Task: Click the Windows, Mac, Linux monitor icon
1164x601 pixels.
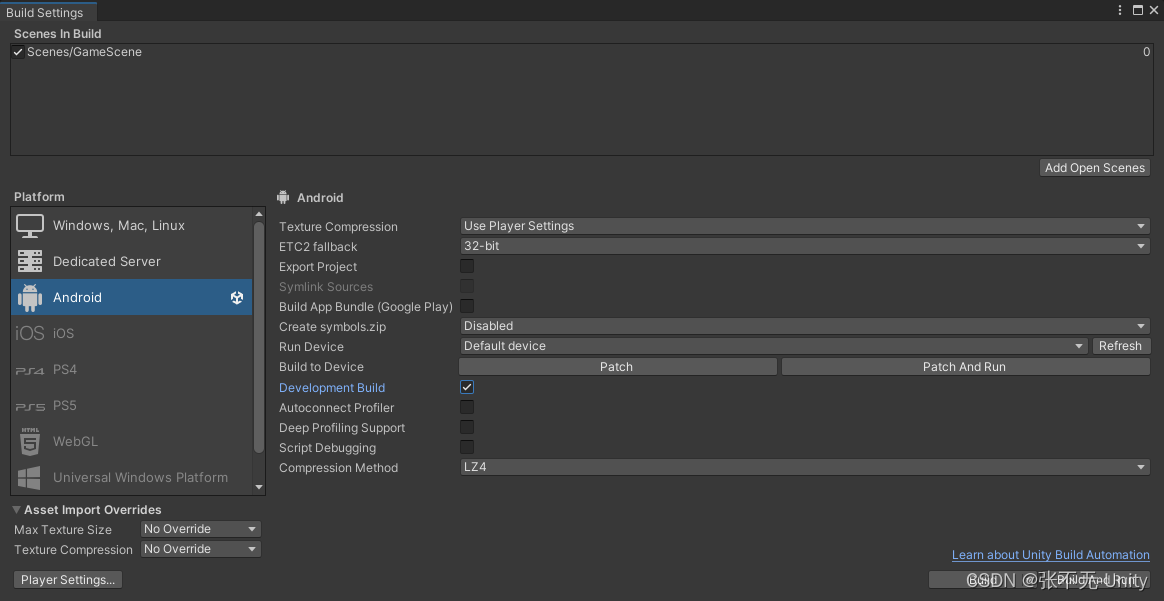Action: click(x=30, y=226)
